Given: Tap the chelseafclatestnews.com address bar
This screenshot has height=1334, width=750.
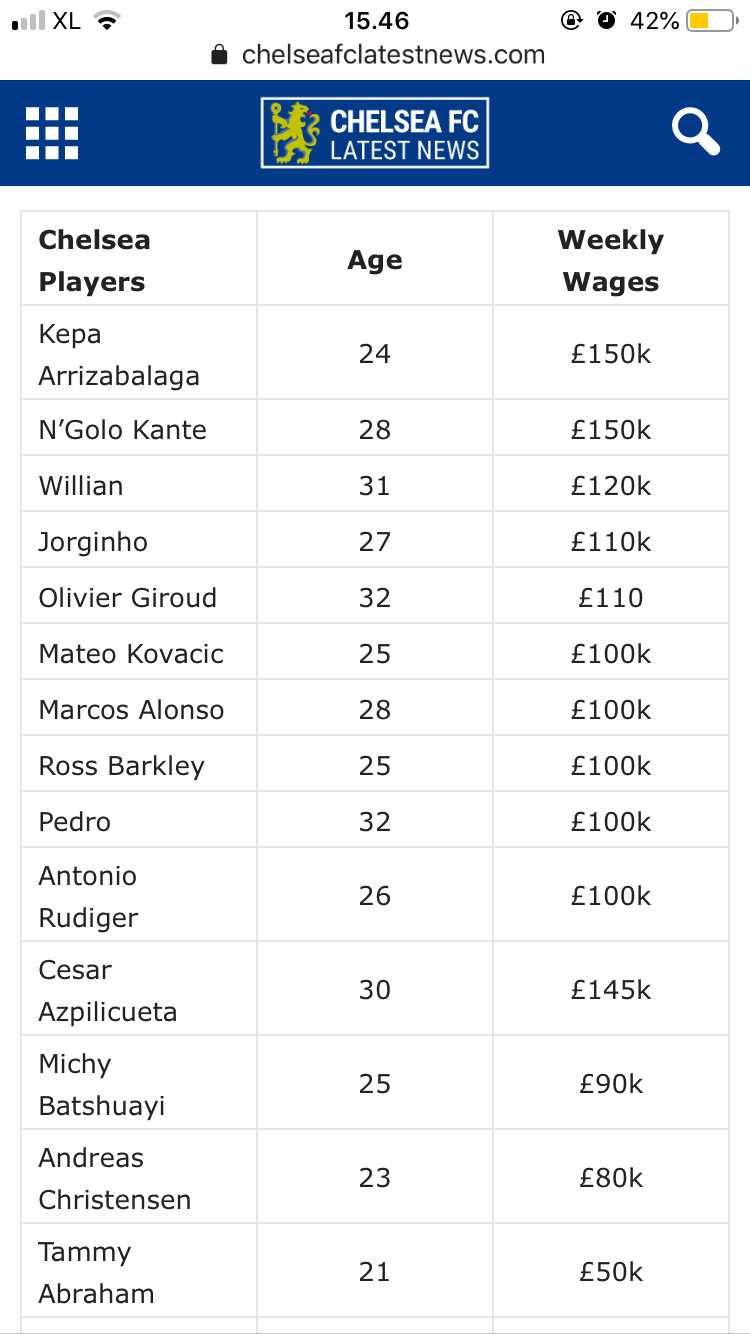Looking at the screenshot, I should pyautogui.click(x=393, y=55).
